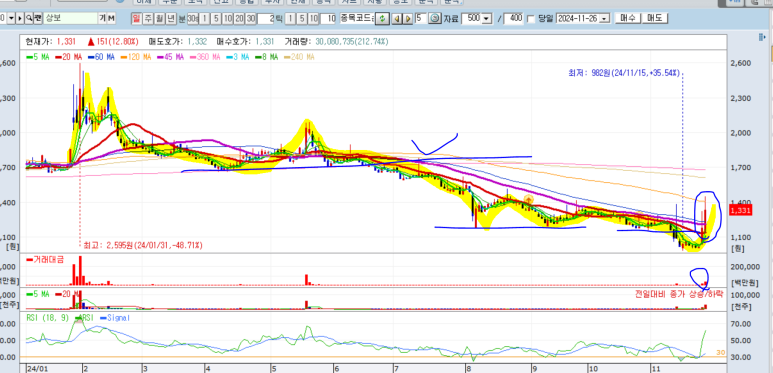The image size is (773, 373).
Task: Select the 일 daily chart period toggle
Action: (136, 18)
